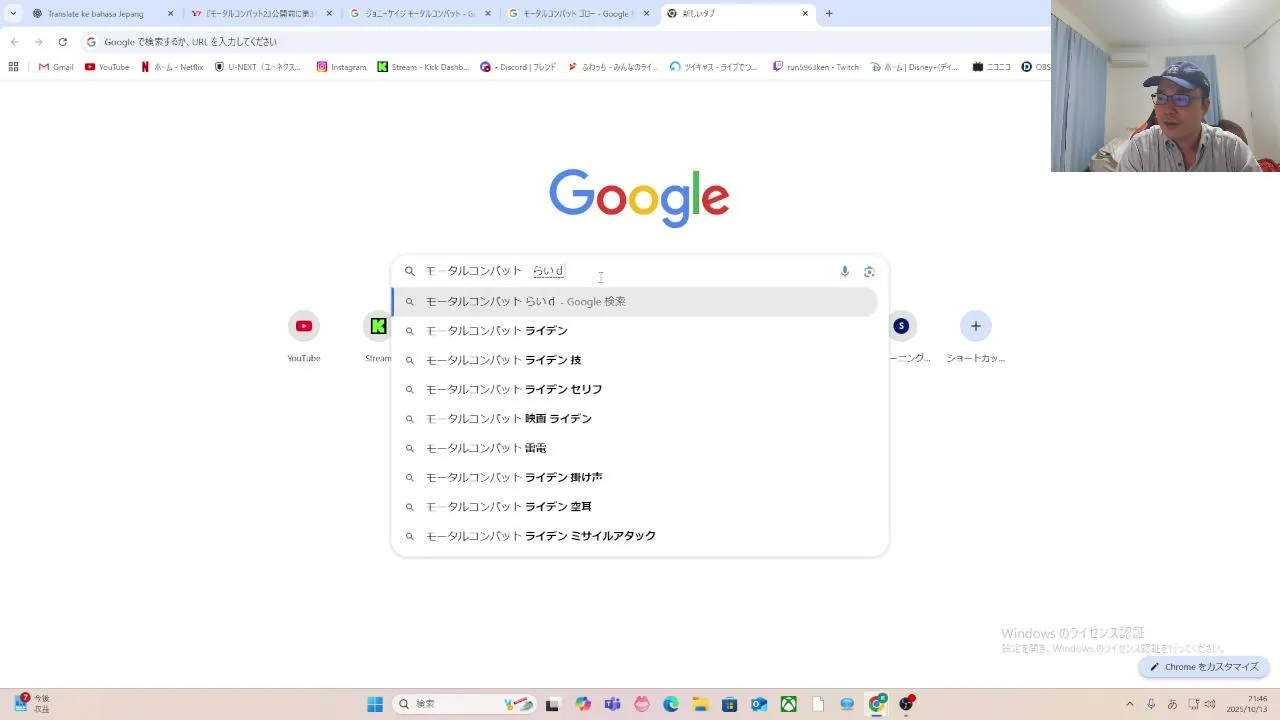Image resolution: width=1280 pixels, height=720 pixels.
Task: Toggle the Japanese IME input mode indicator
Action: (1172, 704)
